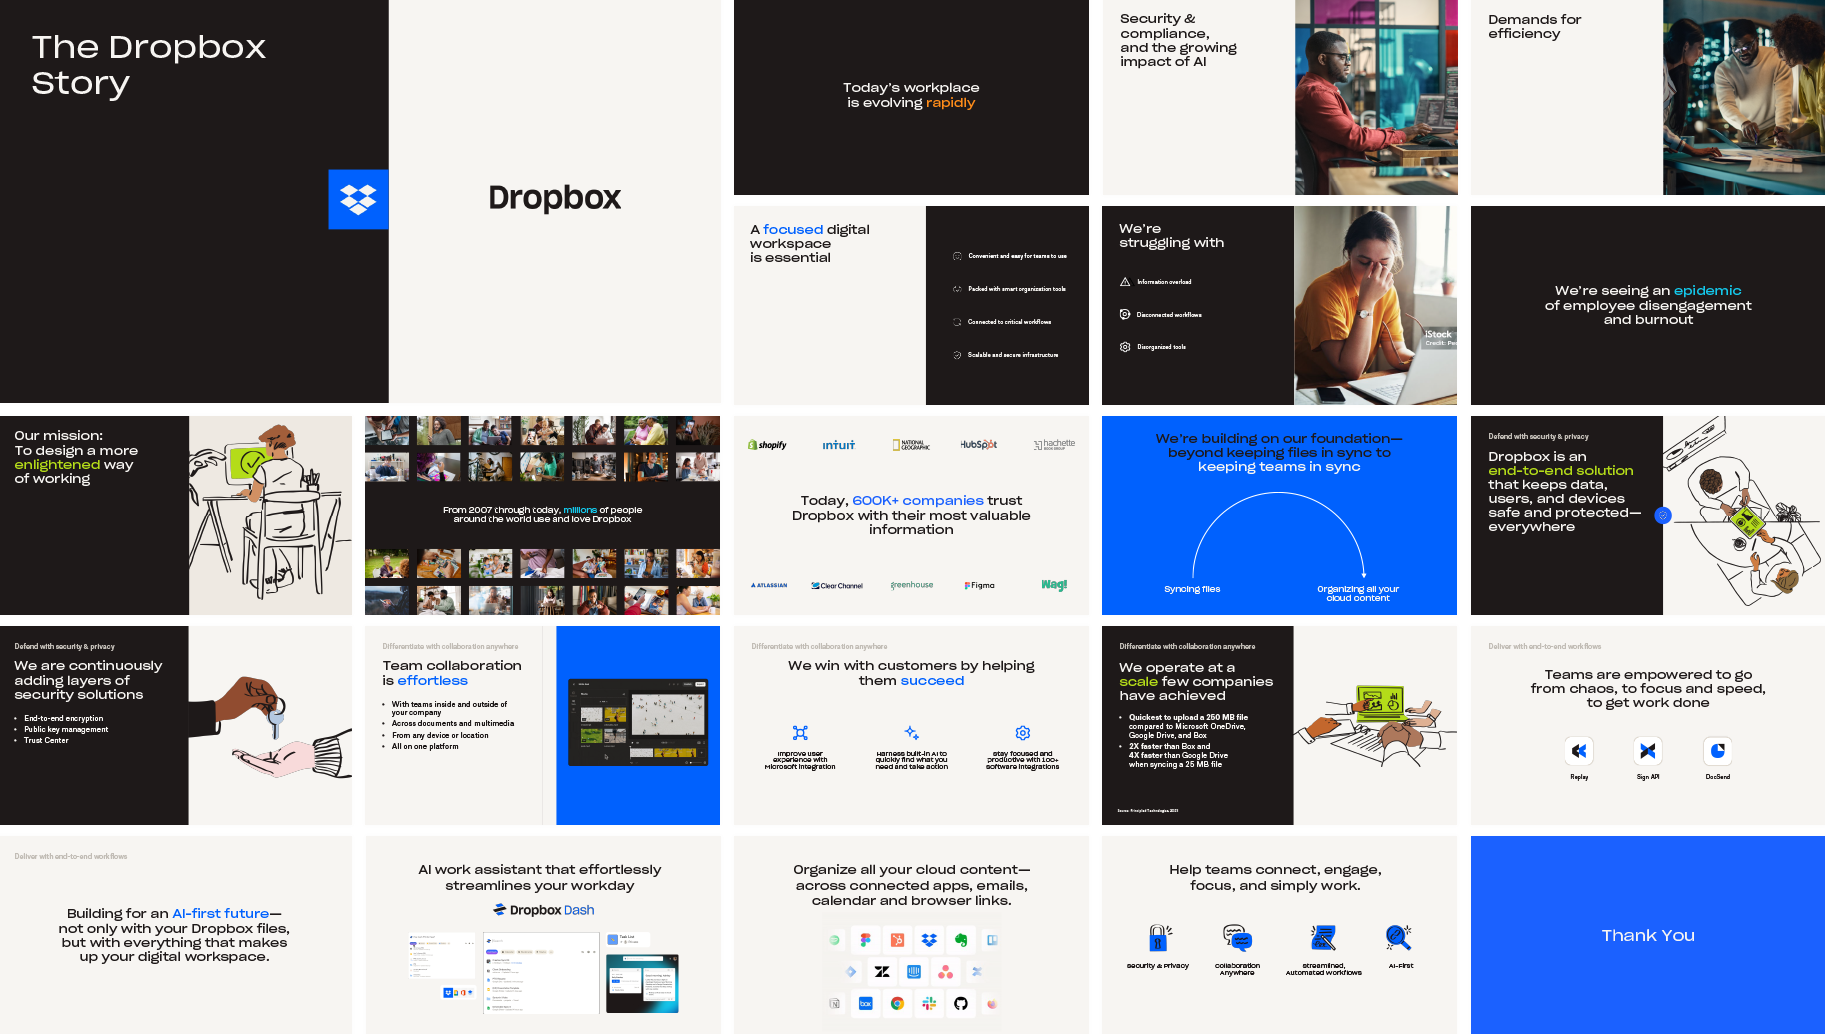Viewport: 1825px width, 1034px height.
Task: Select the 'End-to-end encryption' bullet
Action: (63, 718)
